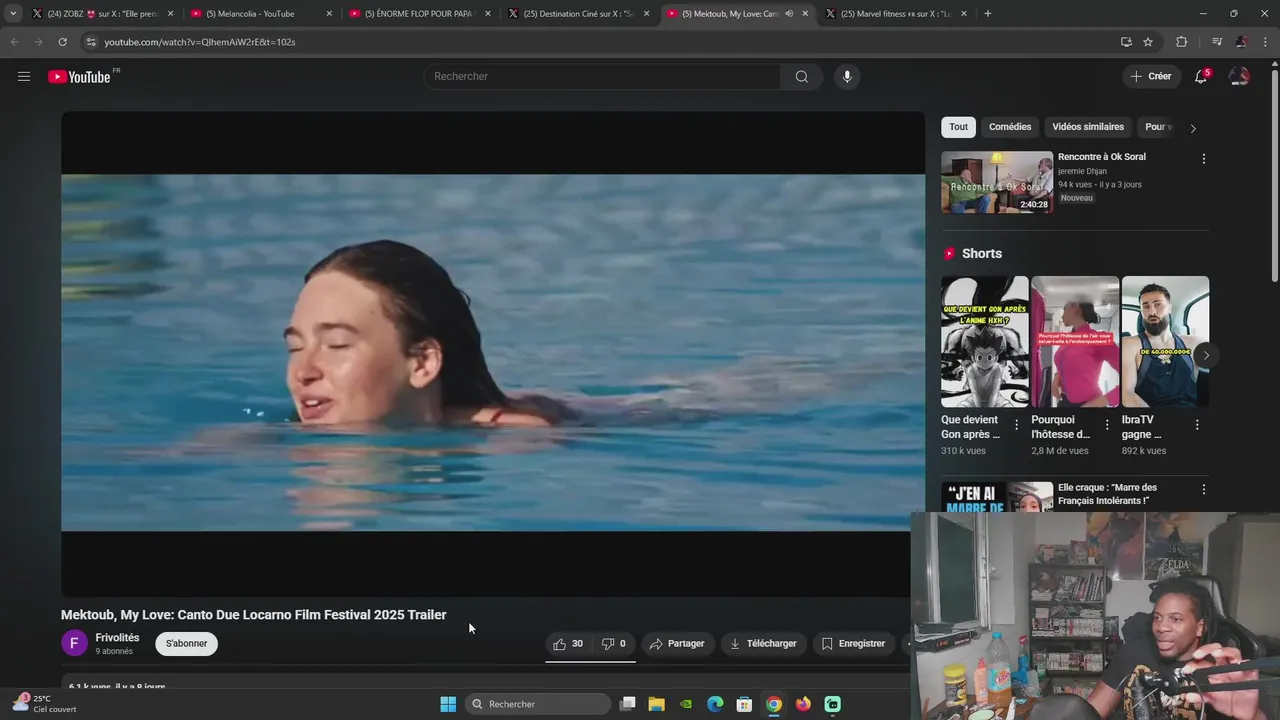Open options for 'Elle craque' video
The width and height of the screenshot is (1280, 720).
(x=1203, y=490)
